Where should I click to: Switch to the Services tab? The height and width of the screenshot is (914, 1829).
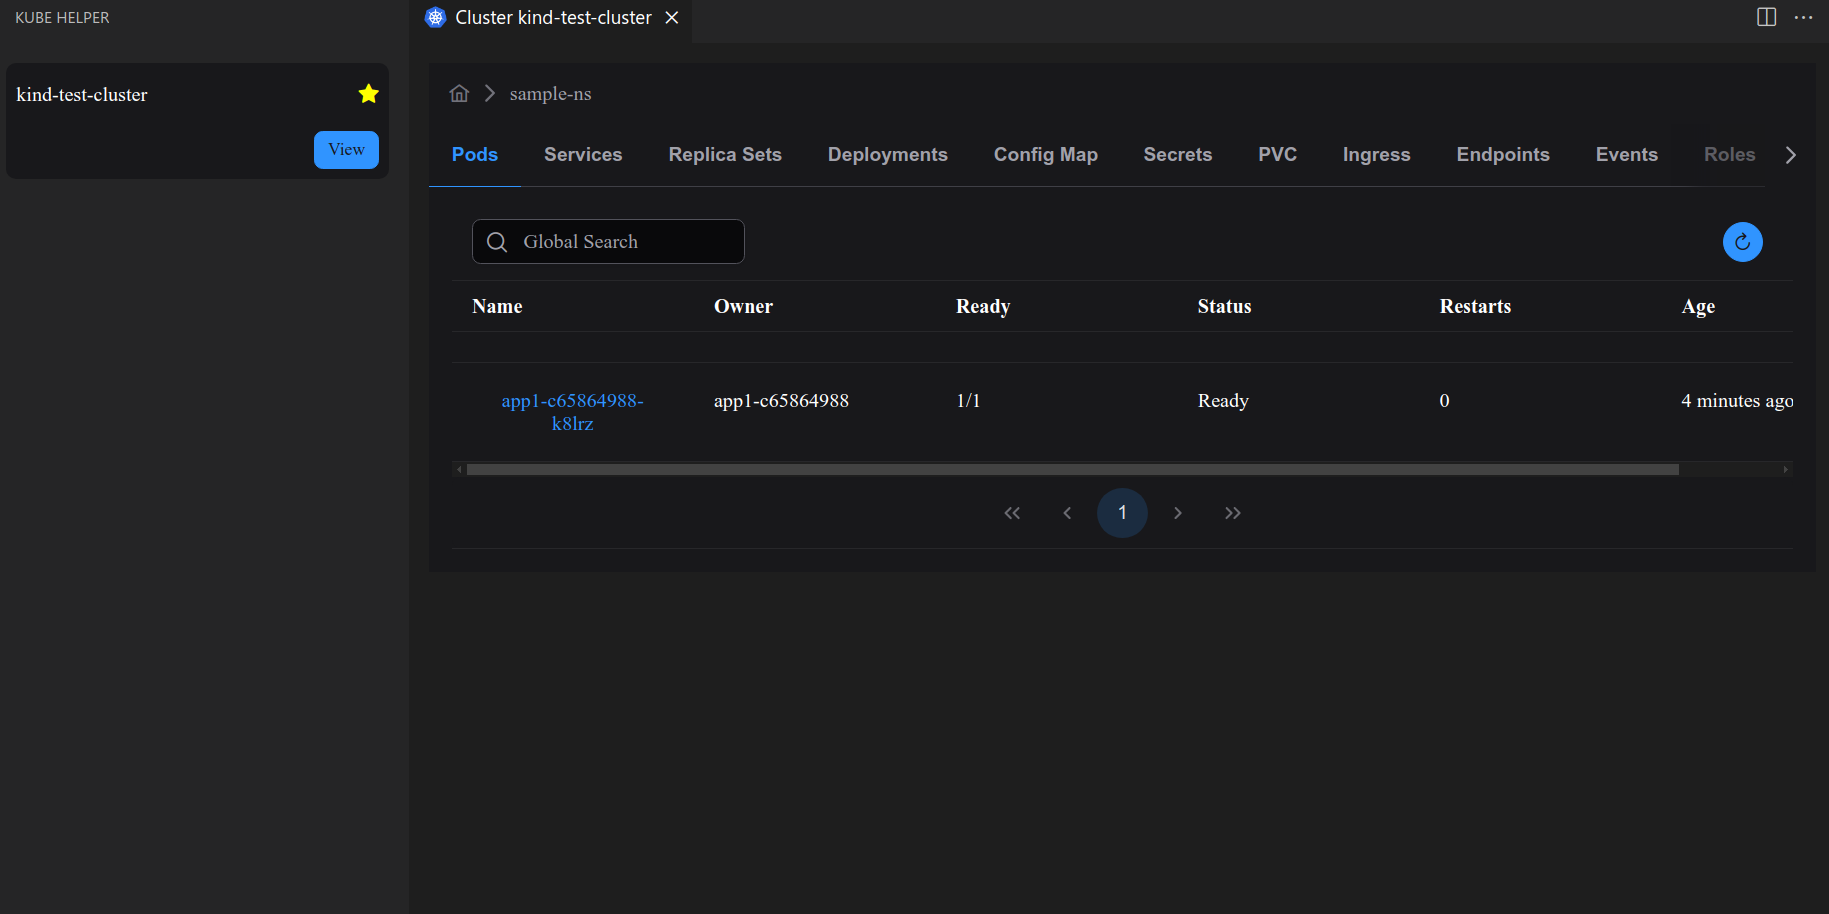(583, 155)
